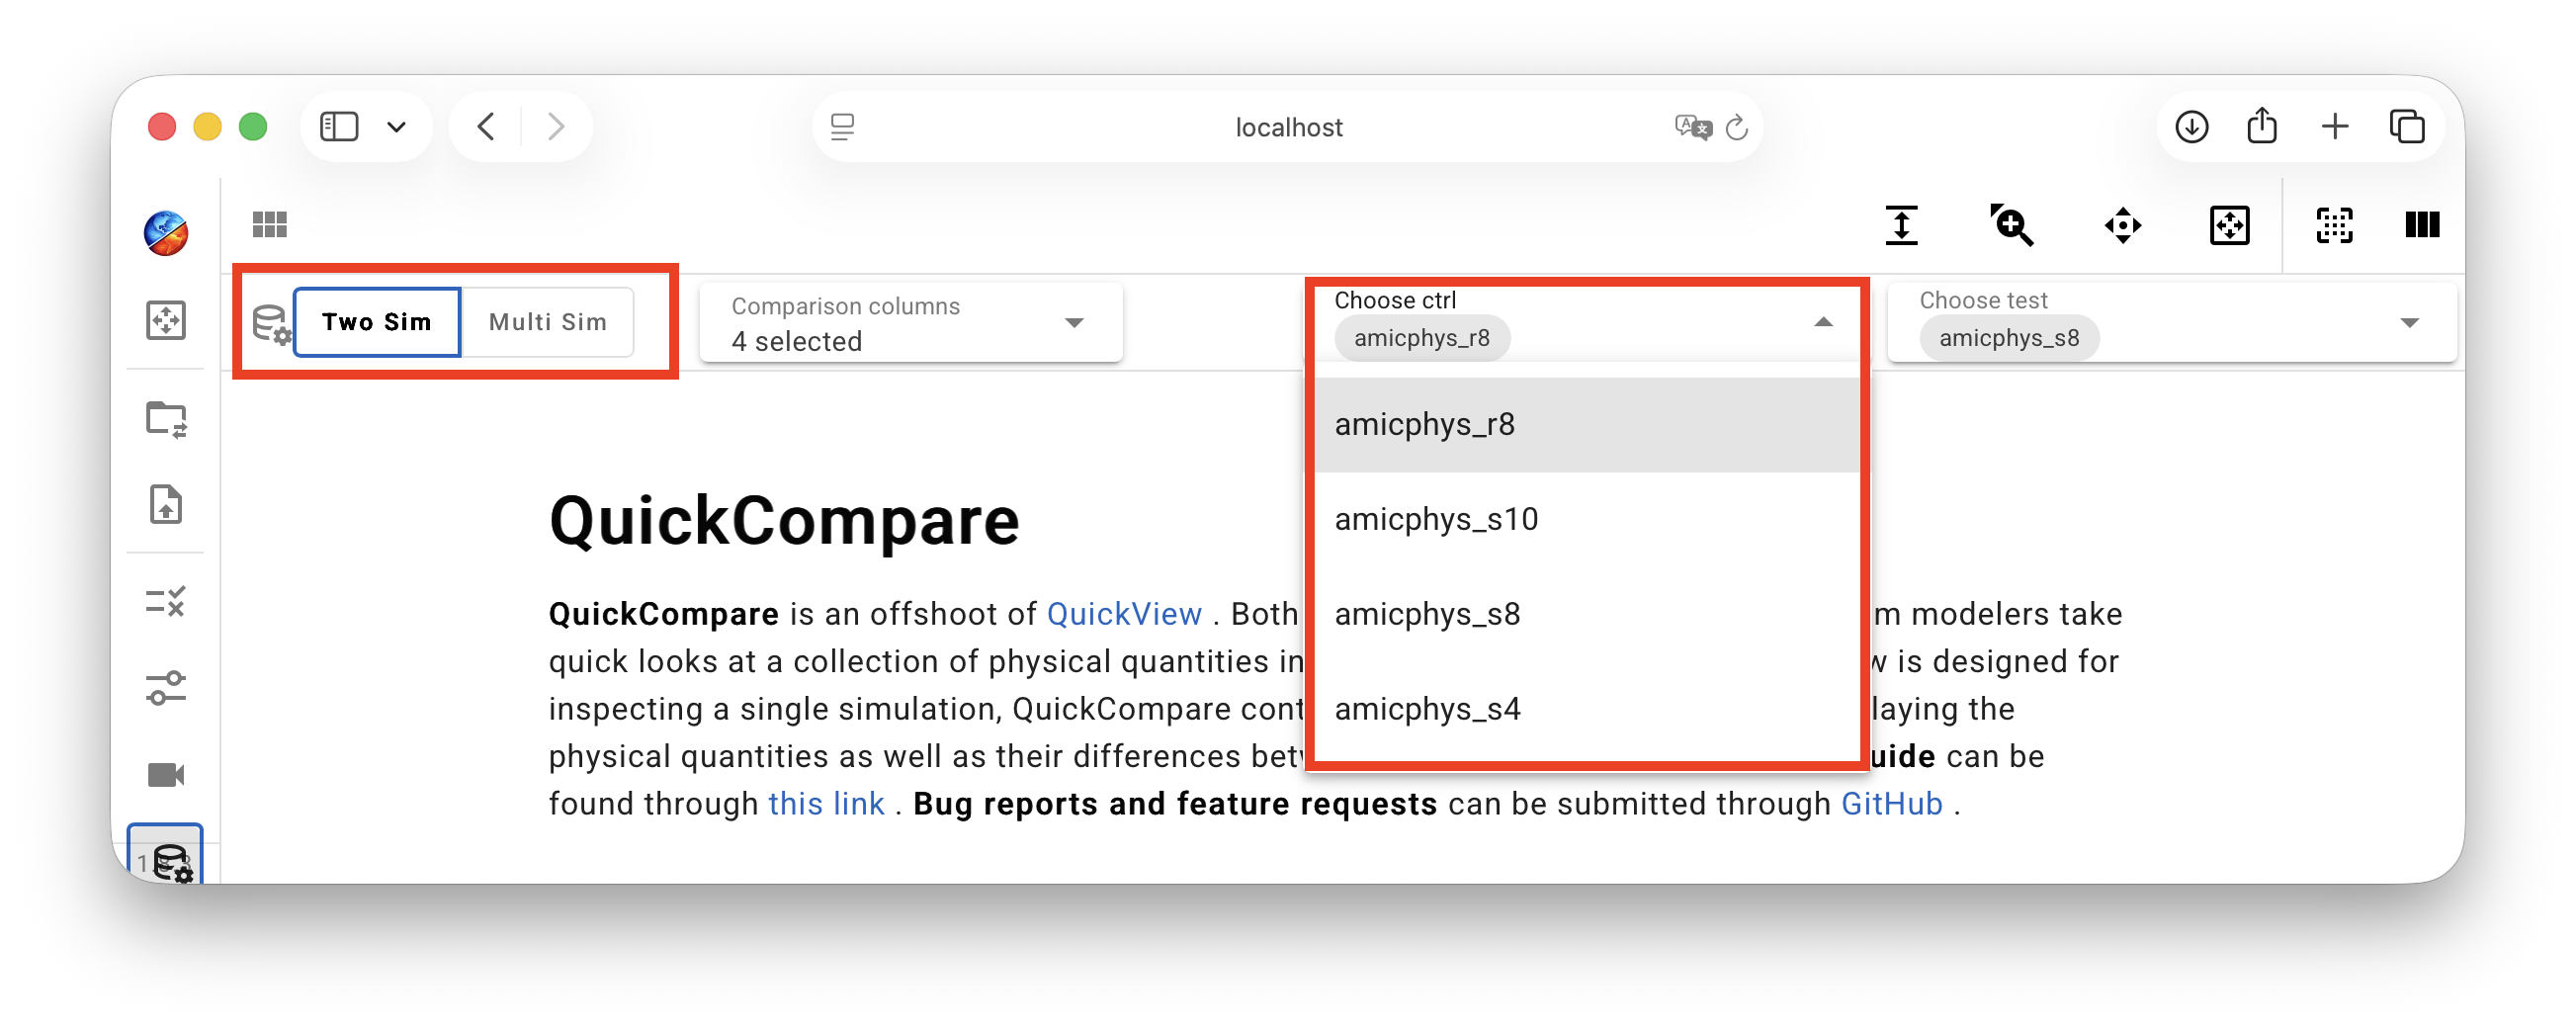The width and height of the screenshot is (2576, 1030).
Task: Click the localhost address bar
Action: (1288, 127)
